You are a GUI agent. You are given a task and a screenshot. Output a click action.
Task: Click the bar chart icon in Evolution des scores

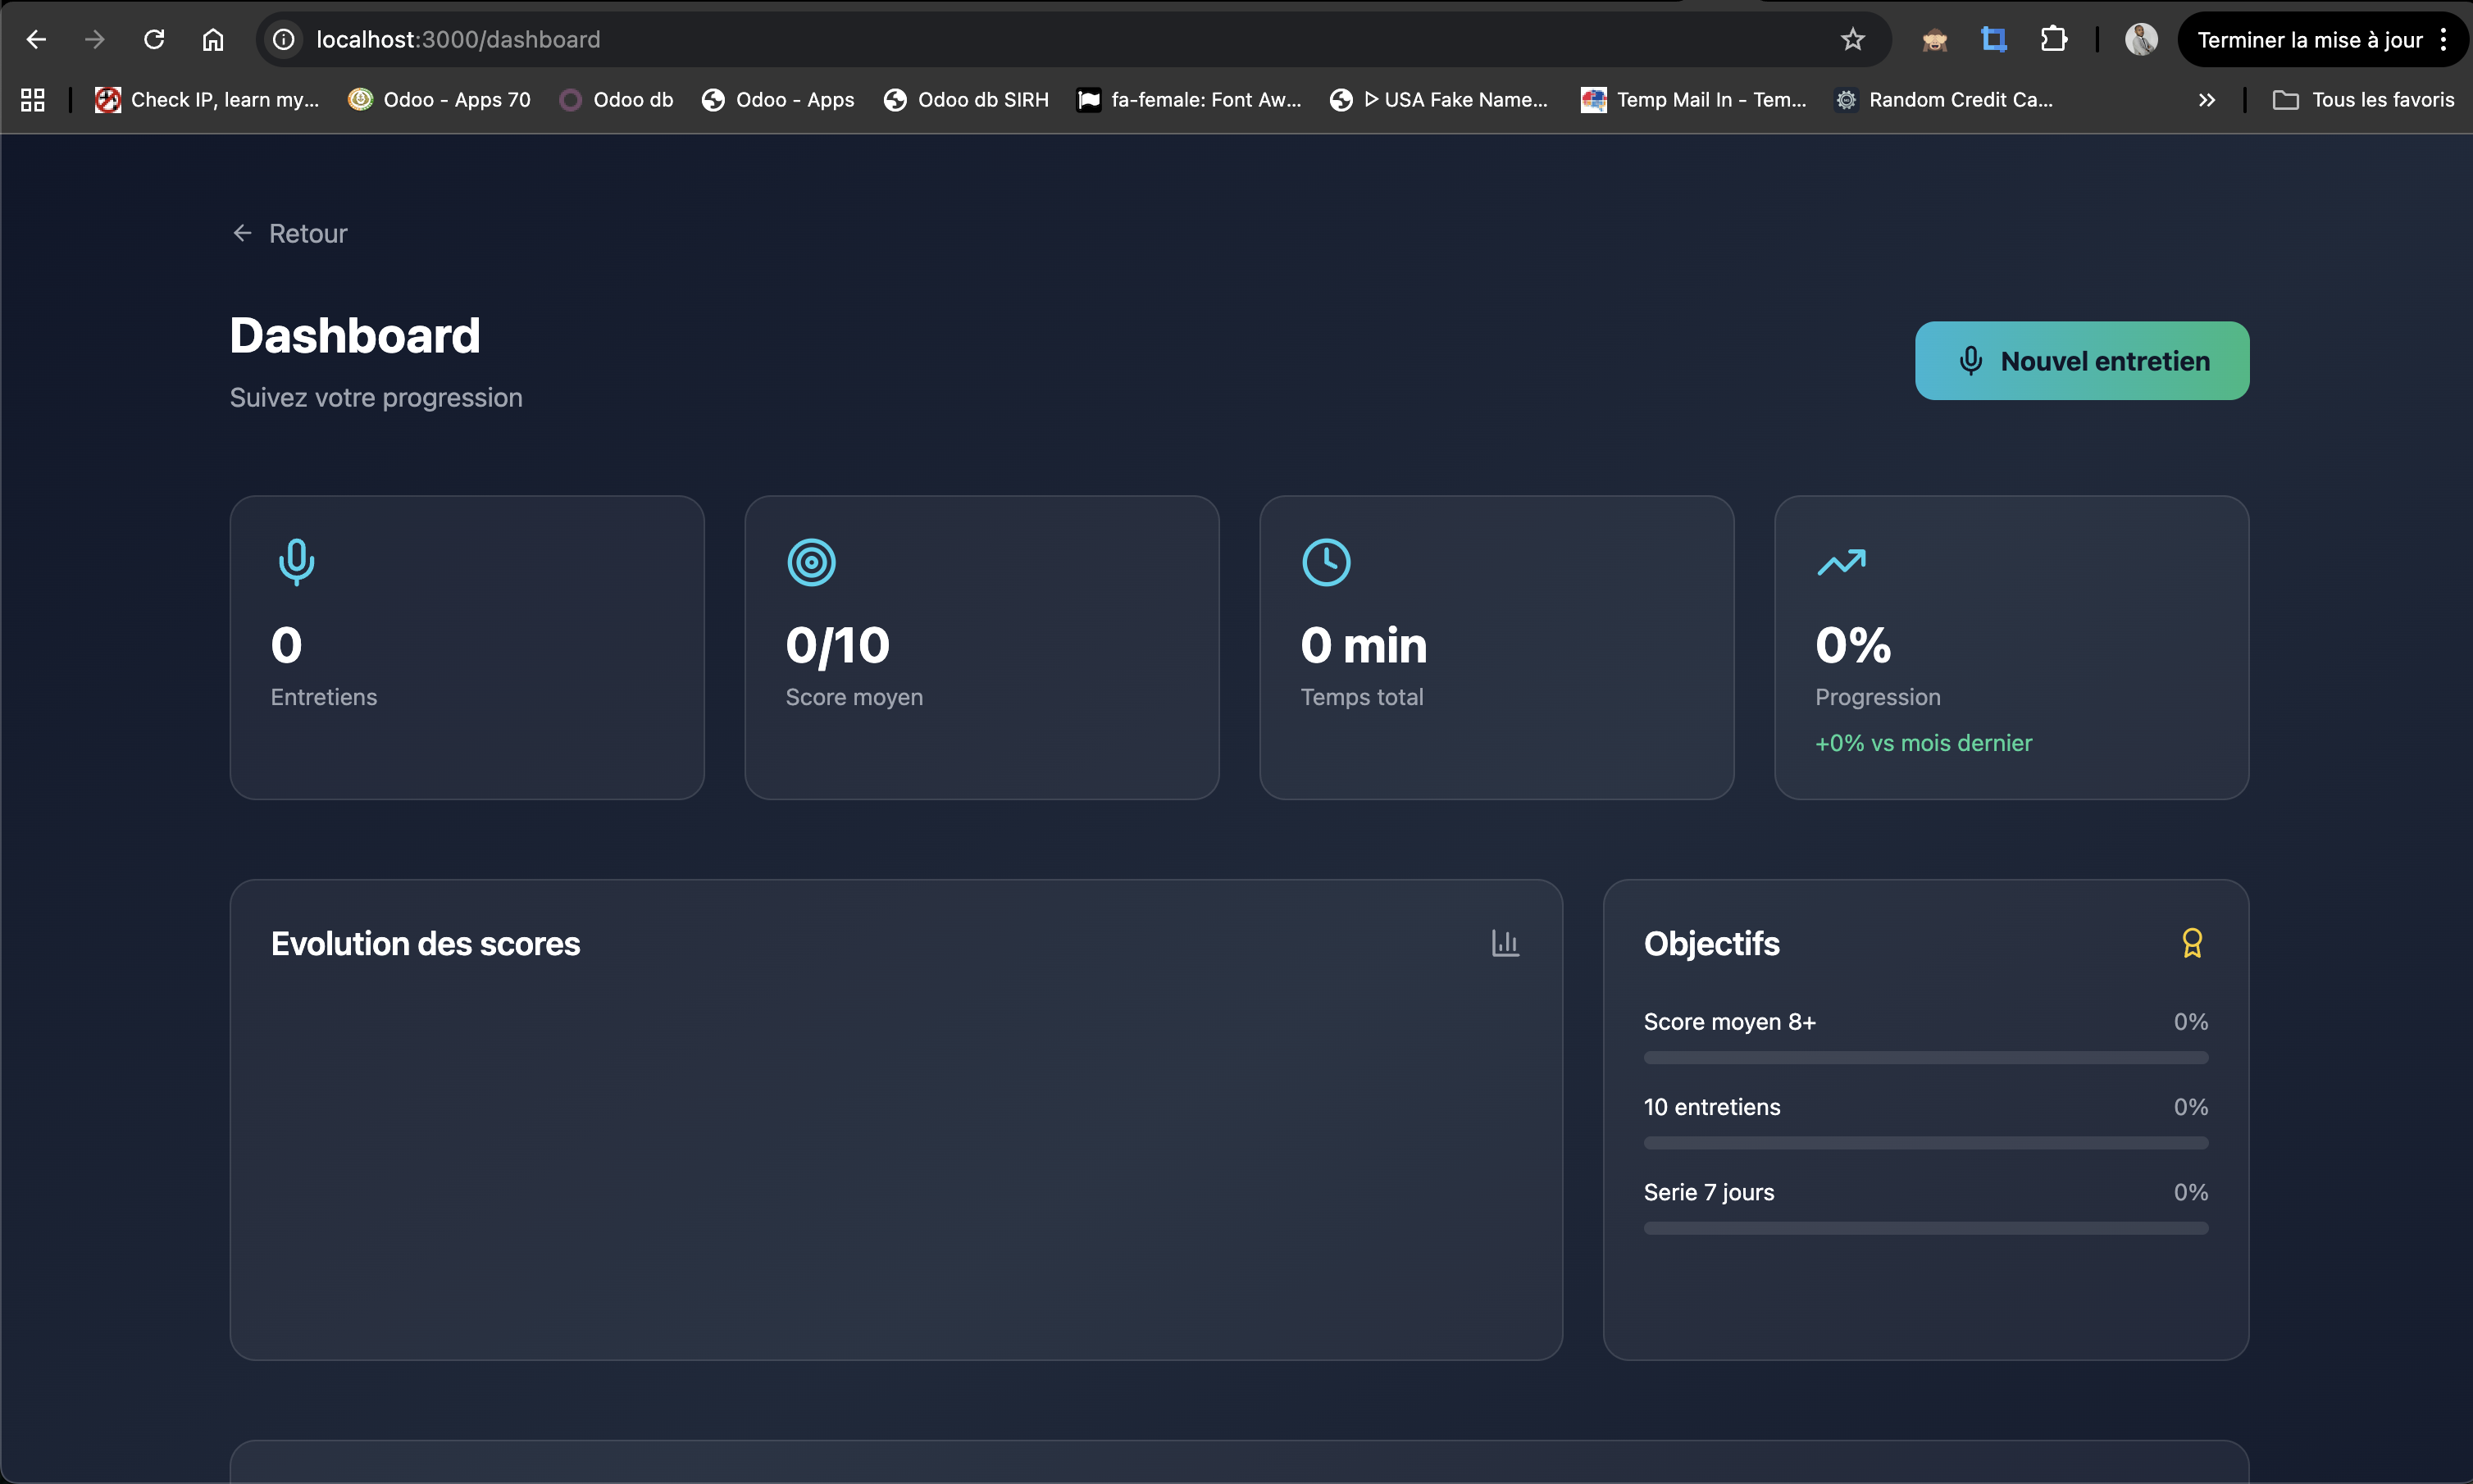click(x=1505, y=943)
